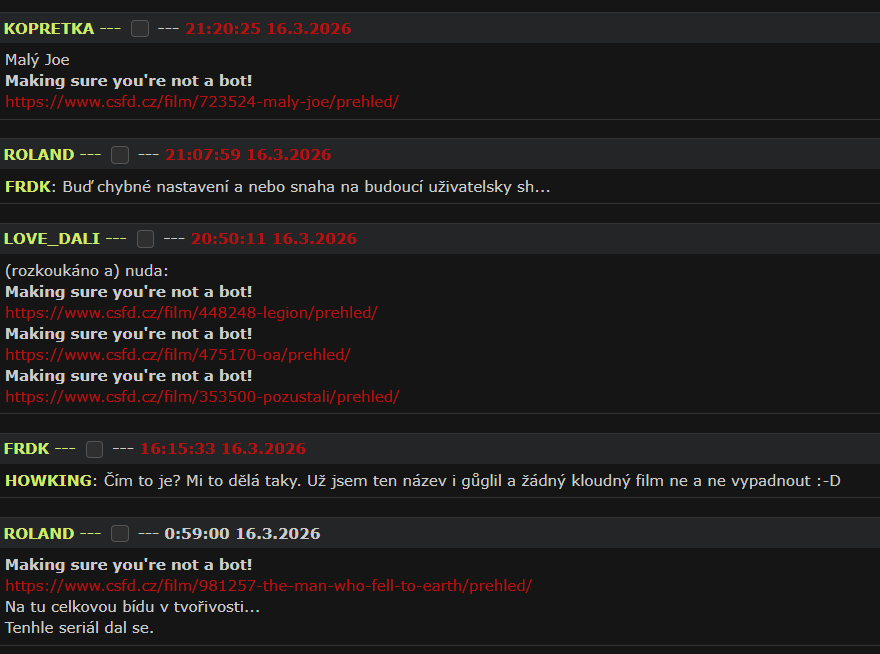Open the-man-who-fell-to-earth csfd.cz link

pyautogui.click(x=268, y=586)
